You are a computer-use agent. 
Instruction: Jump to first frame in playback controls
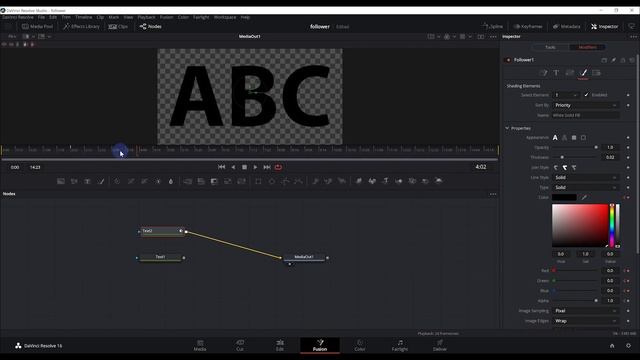click(221, 167)
